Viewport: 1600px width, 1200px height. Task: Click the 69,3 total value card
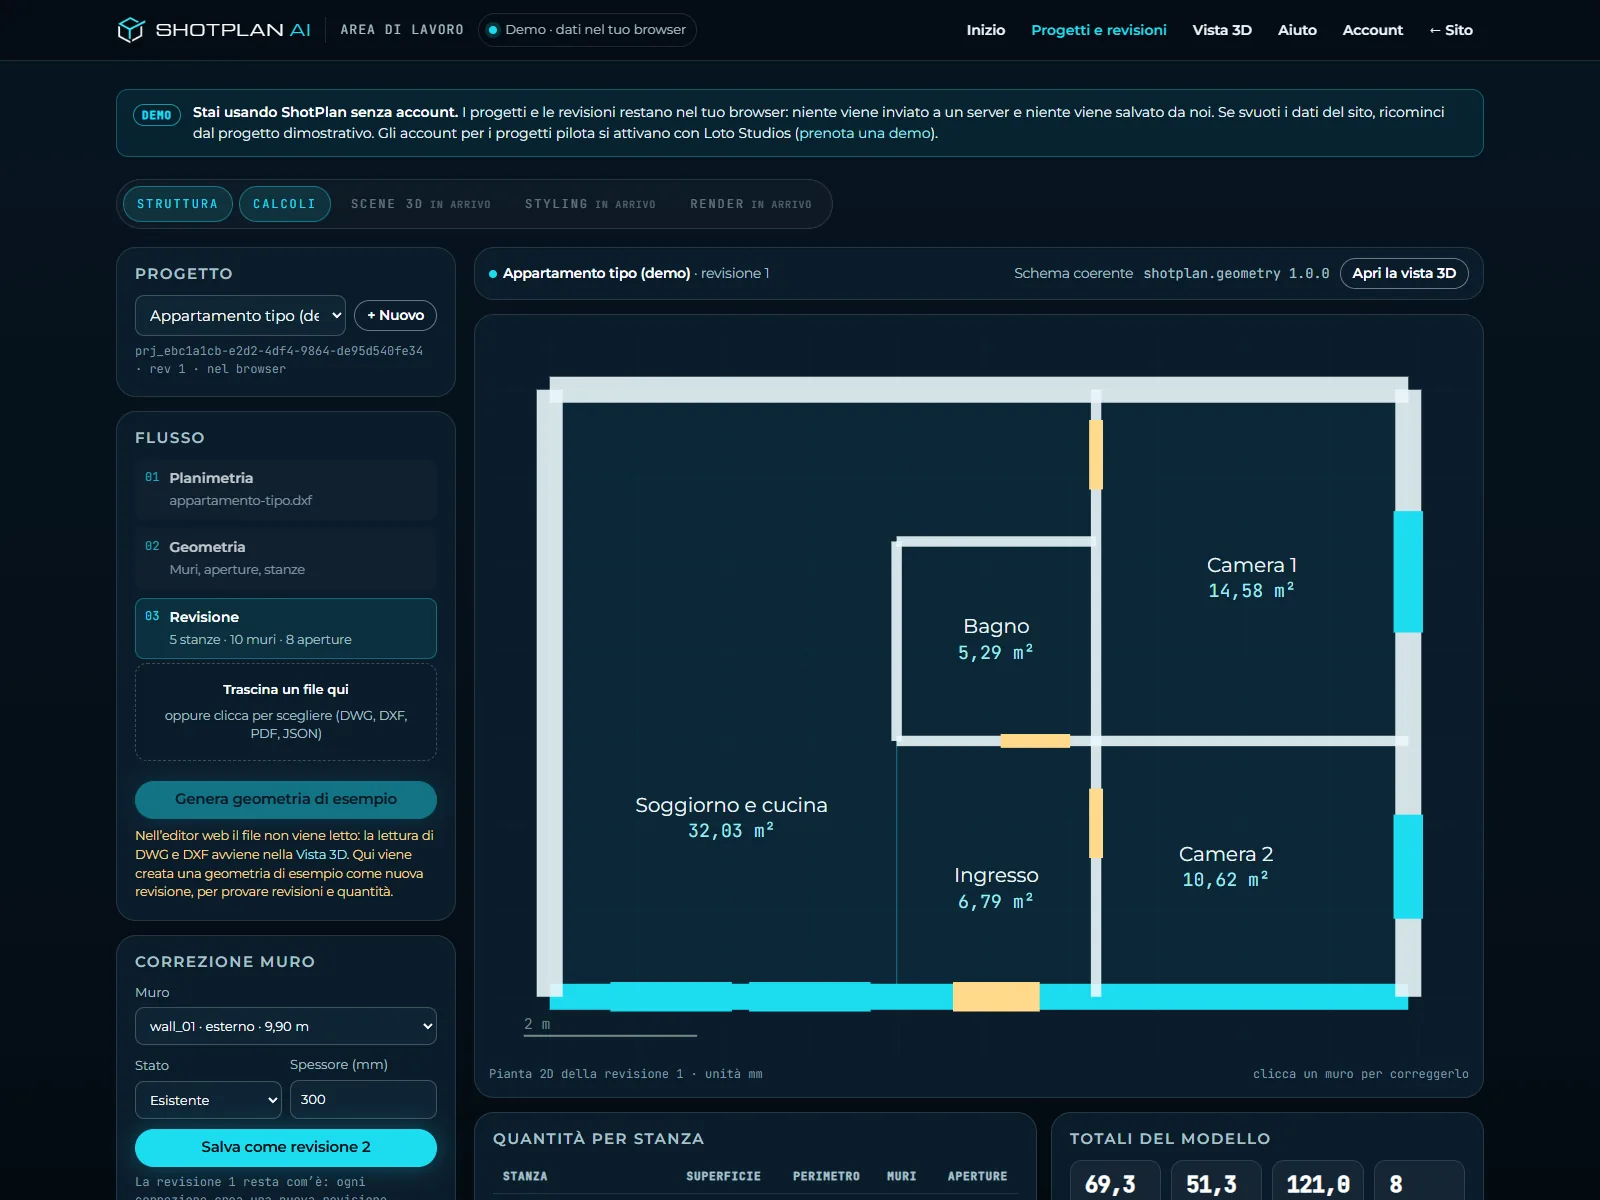point(1115,1181)
